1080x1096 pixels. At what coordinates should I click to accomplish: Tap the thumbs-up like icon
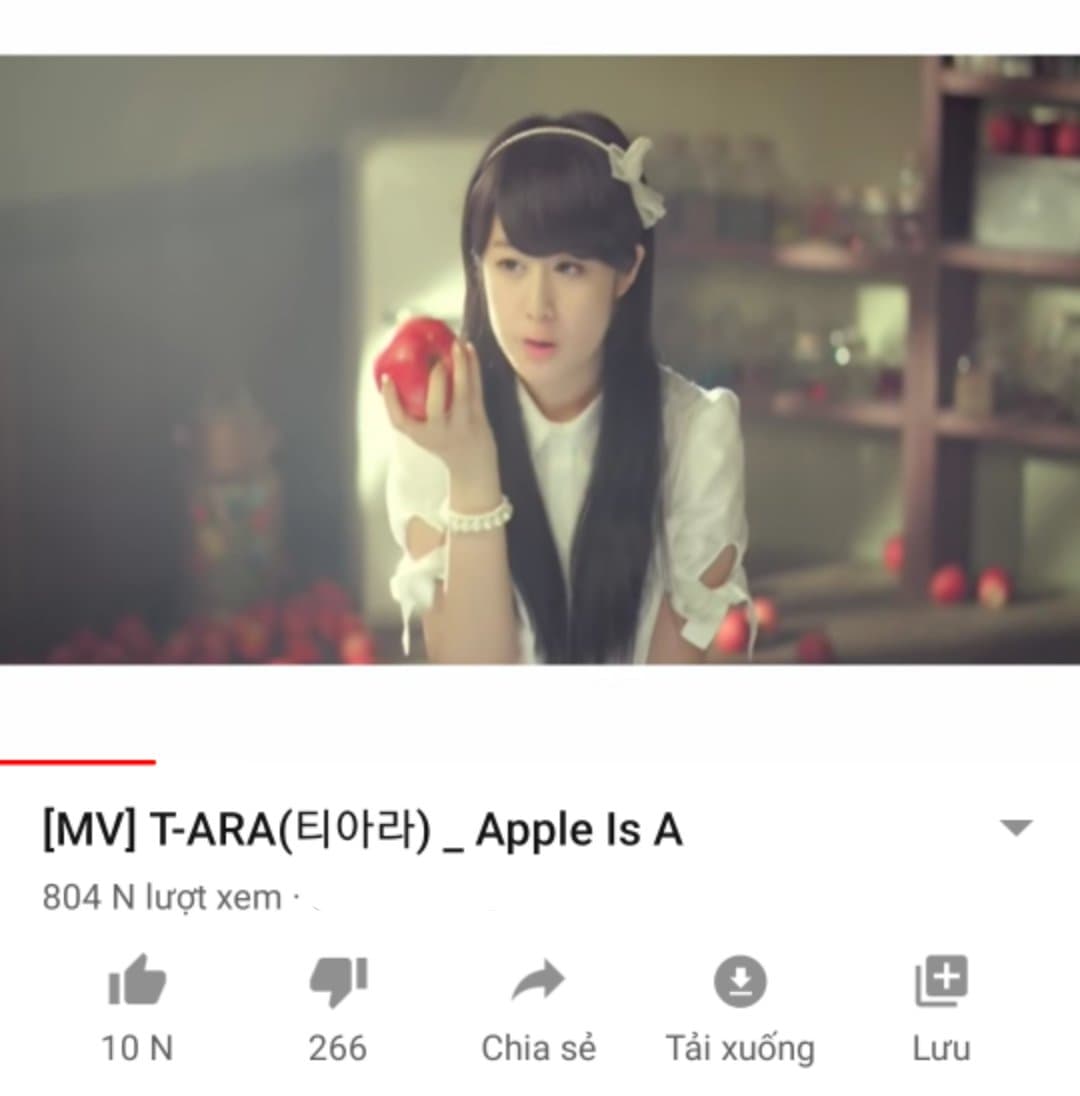[x=137, y=981]
